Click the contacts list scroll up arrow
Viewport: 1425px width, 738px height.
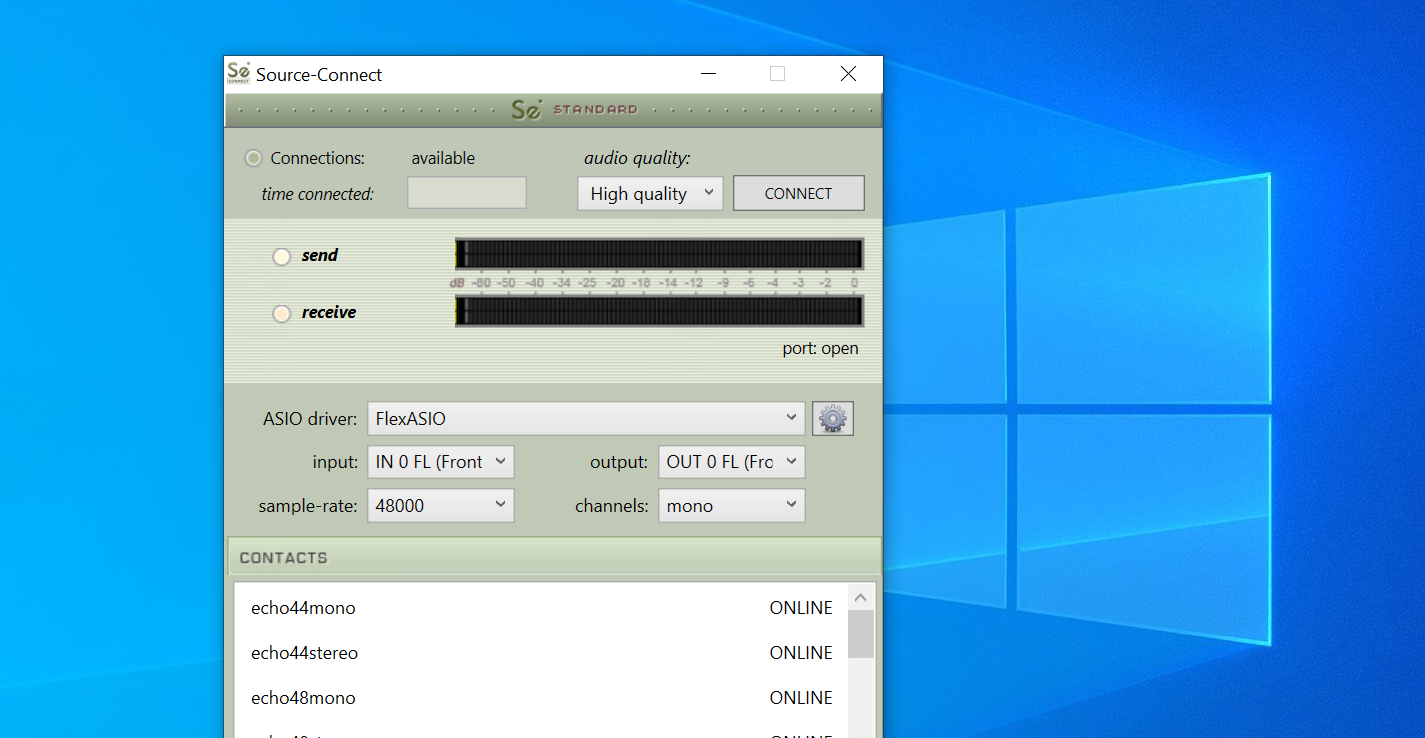(x=860, y=598)
